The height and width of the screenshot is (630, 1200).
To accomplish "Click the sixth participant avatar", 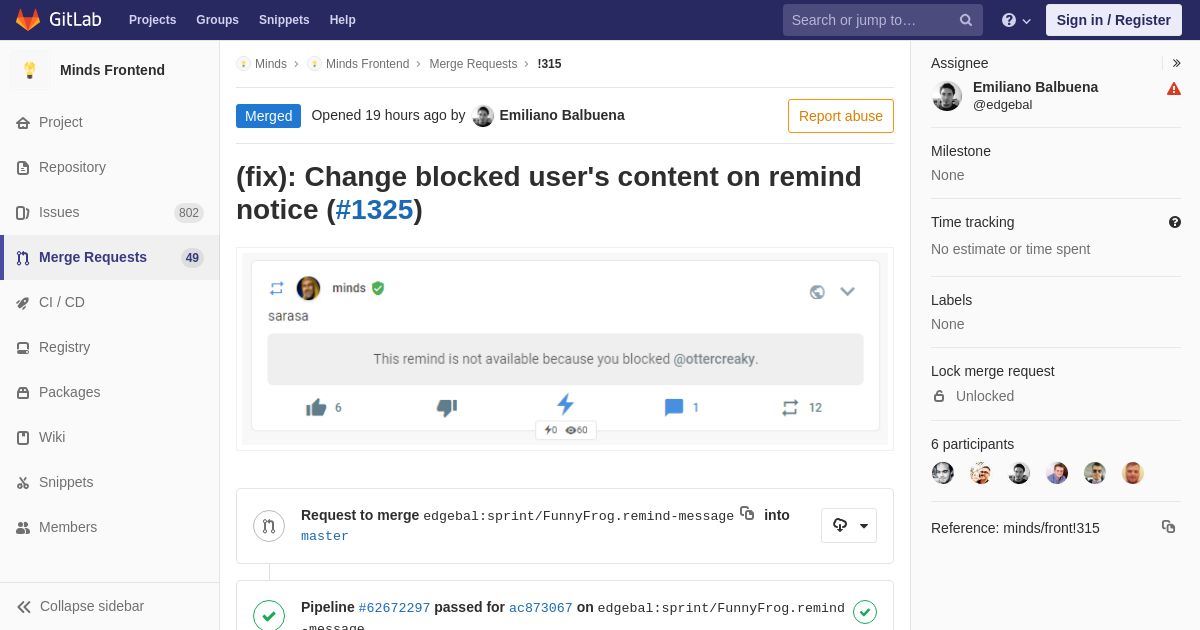I will click(x=1133, y=473).
